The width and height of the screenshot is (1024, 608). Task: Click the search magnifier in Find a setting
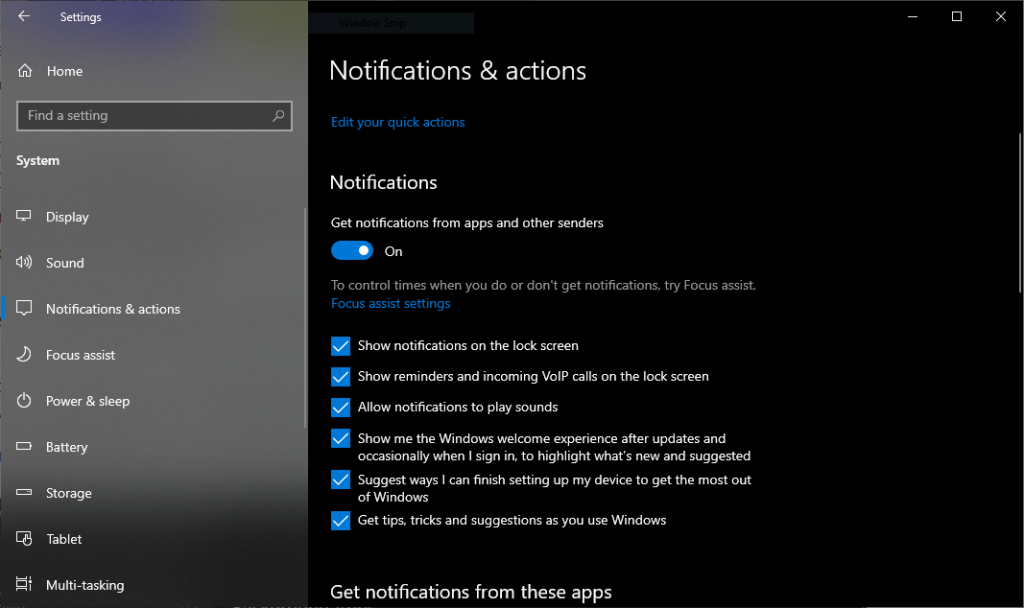(x=277, y=115)
